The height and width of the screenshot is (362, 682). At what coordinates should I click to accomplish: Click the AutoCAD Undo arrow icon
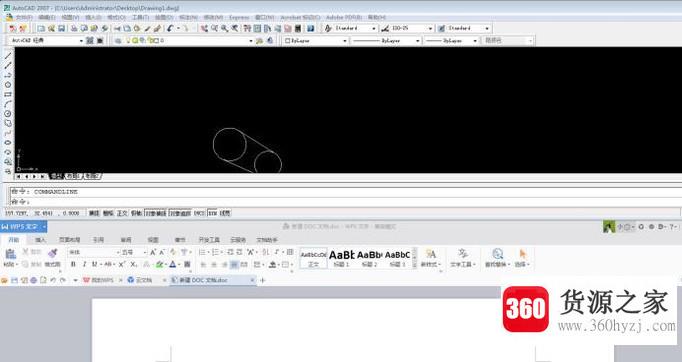tap(170, 28)
